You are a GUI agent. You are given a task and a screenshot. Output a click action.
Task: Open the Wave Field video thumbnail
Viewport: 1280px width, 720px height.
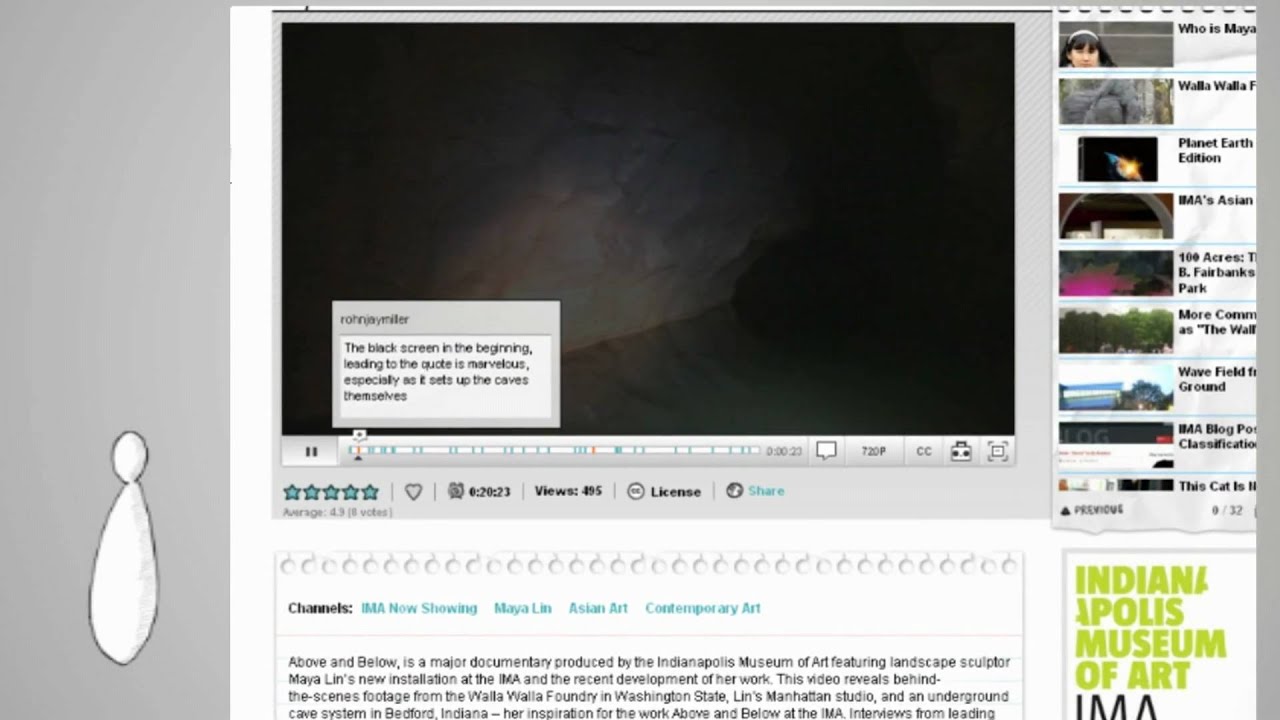(x=1115, y=388)
